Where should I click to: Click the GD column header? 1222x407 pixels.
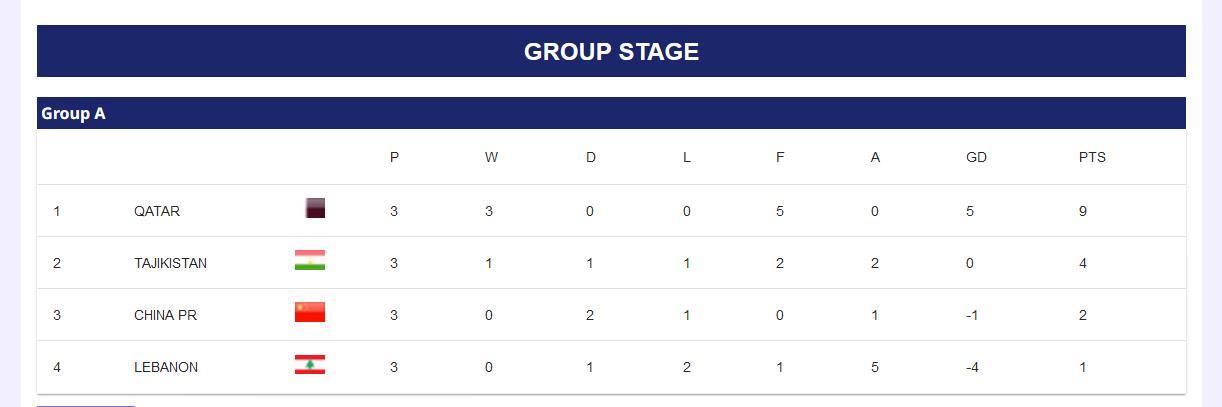[x=976, y=157]
